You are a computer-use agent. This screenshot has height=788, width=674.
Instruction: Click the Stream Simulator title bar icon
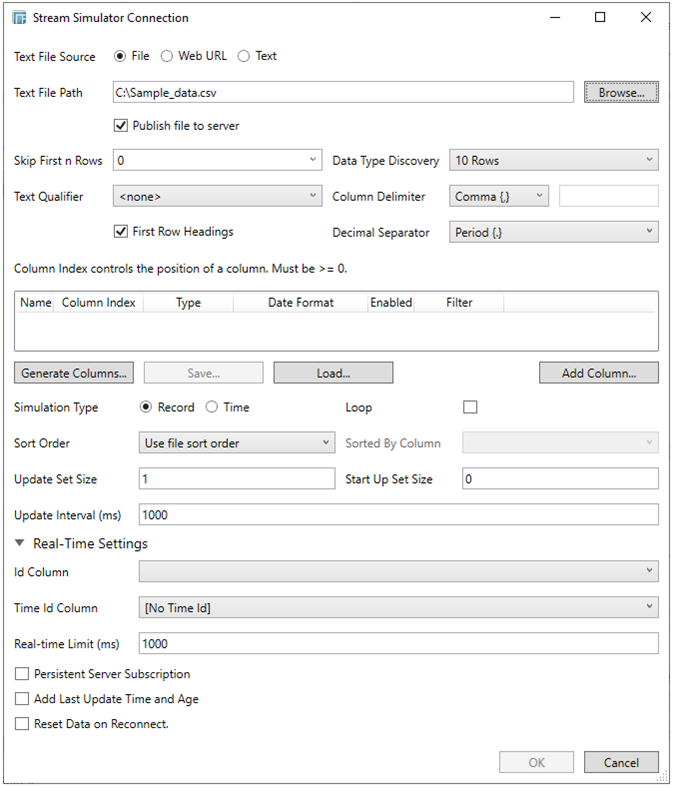20,18
